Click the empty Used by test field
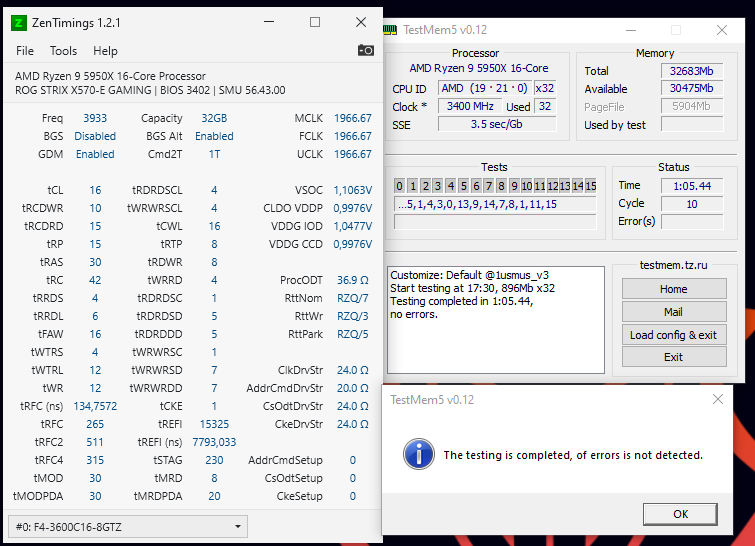The height and width of the screenshot is (546, 755). (692, 125)
